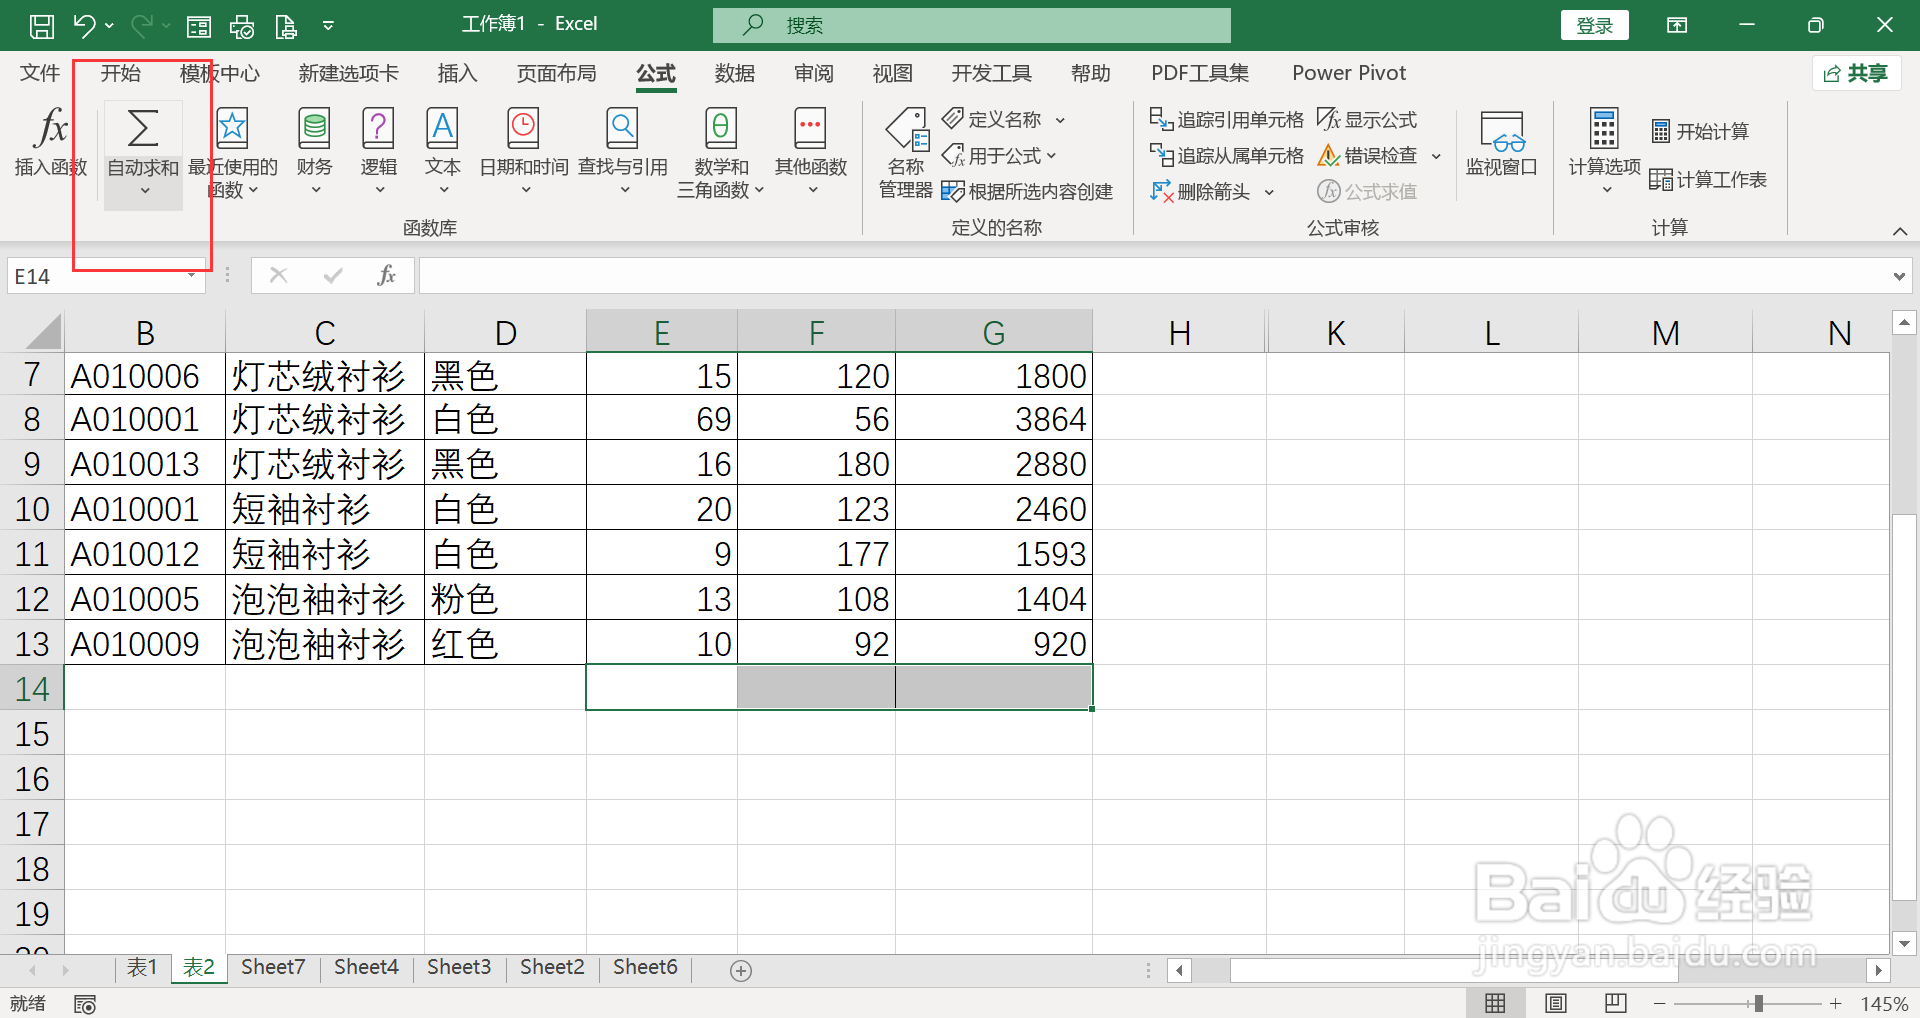Switch to the 数据 ribbon tab
The width and height of the screenshot is (1920, 1018).
tap(734, 73)
